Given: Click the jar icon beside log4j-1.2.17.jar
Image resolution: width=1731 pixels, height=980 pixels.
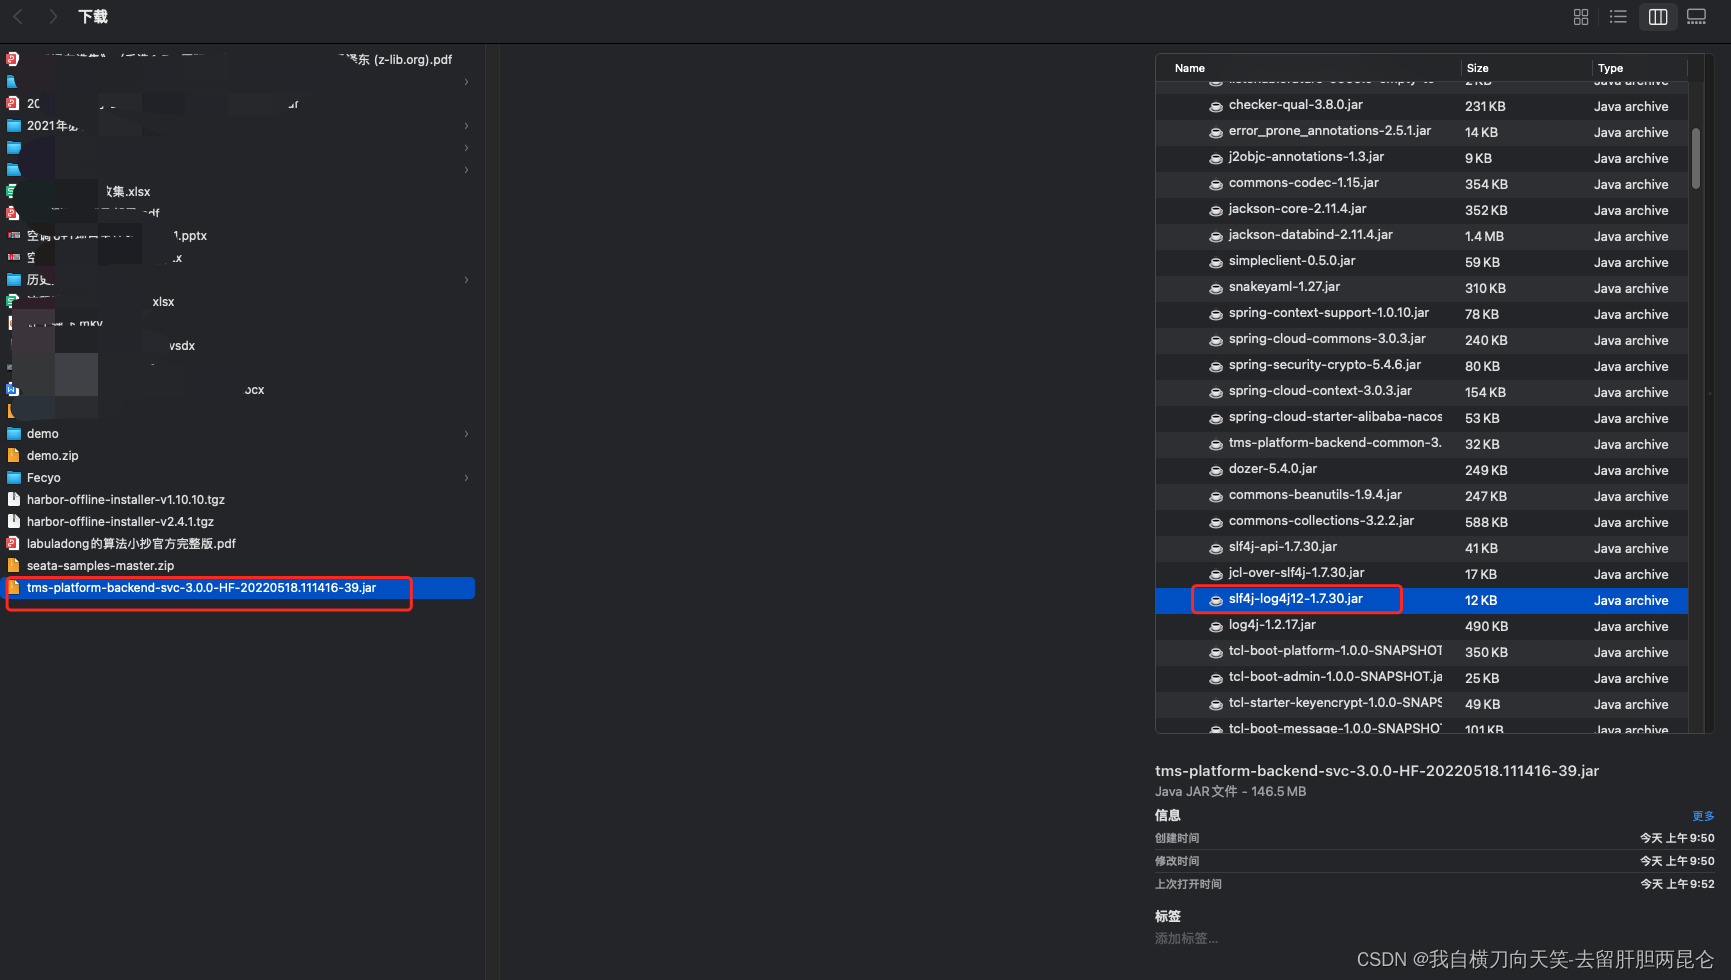Looking at the screenshot, I should [1216, 626].
